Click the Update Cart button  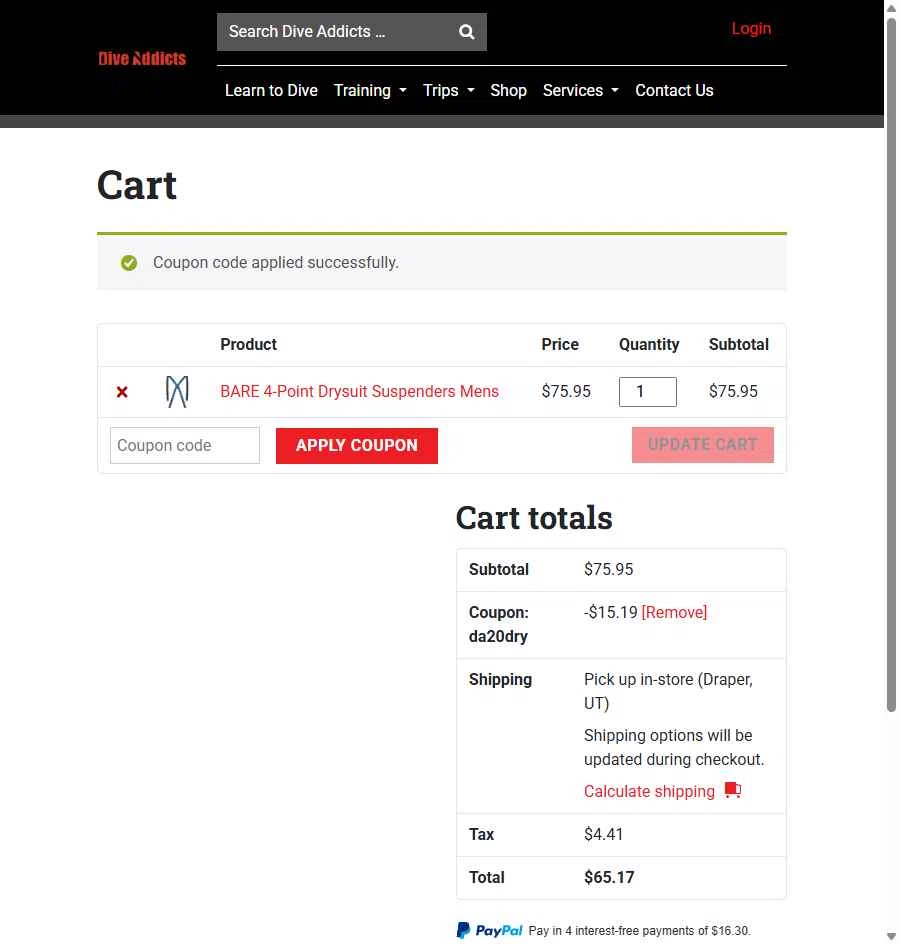tap(703, 445)
